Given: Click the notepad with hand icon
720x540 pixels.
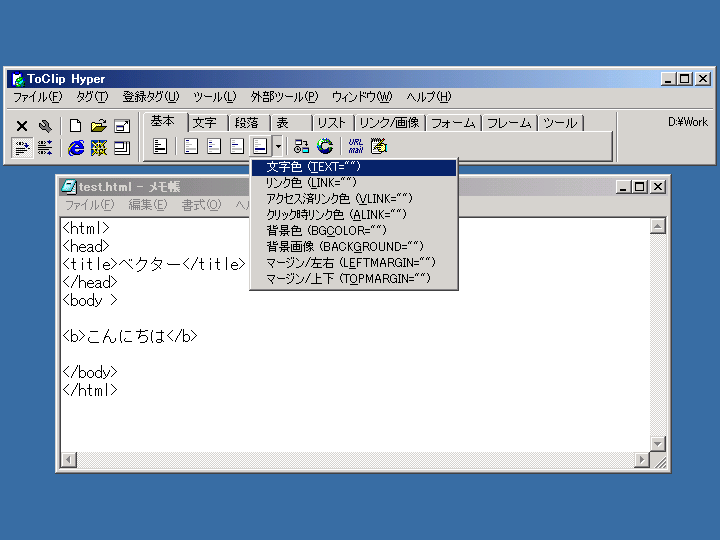Looking at the screenshot, I should point(379,146).
